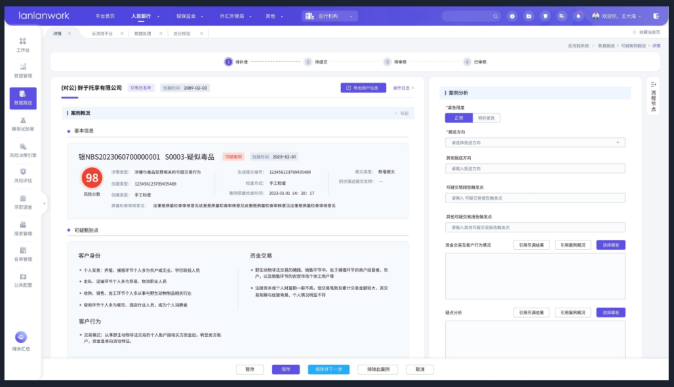The image size is (674, 387).
Task: Click 引用尽调结果 beside 疑点分析
Action: point(531,313)
